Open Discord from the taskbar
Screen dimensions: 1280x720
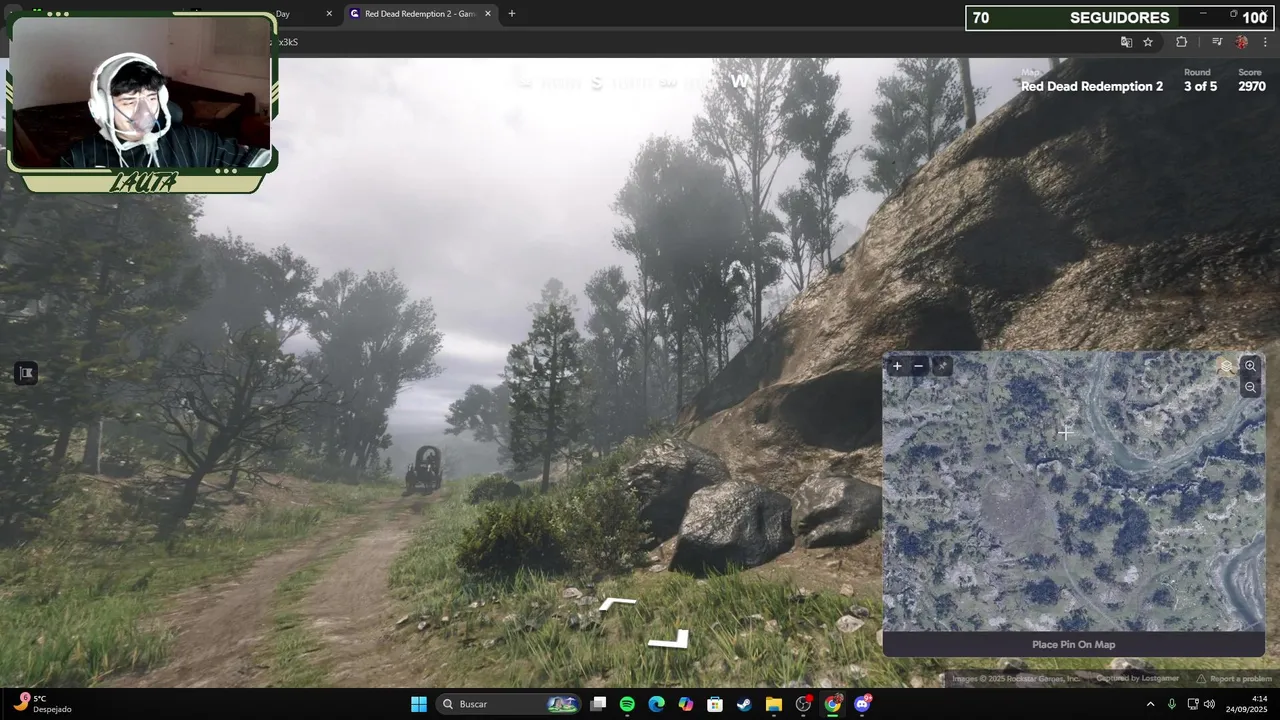tap(862, 704)
